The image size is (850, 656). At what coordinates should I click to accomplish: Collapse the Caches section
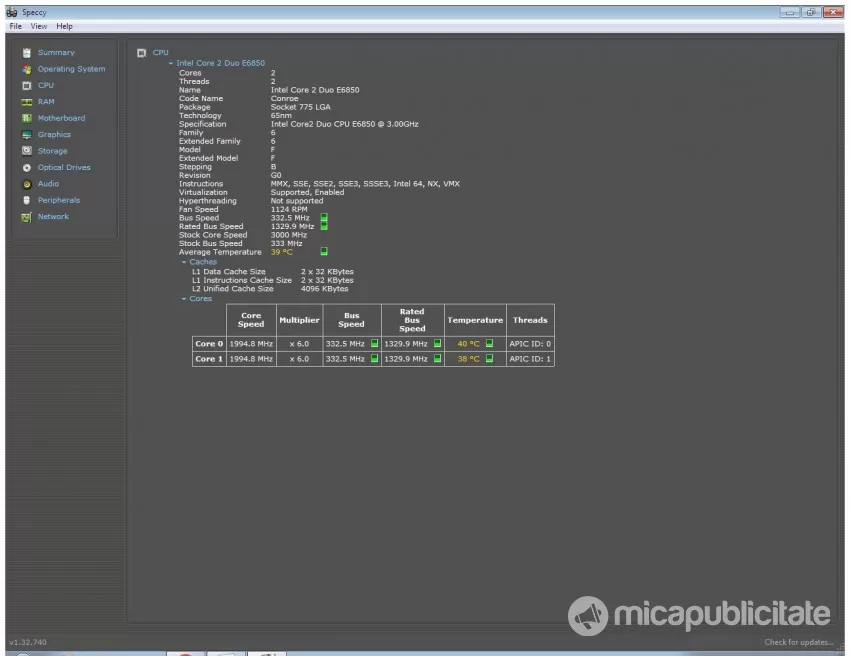click(x=184, y=262)
